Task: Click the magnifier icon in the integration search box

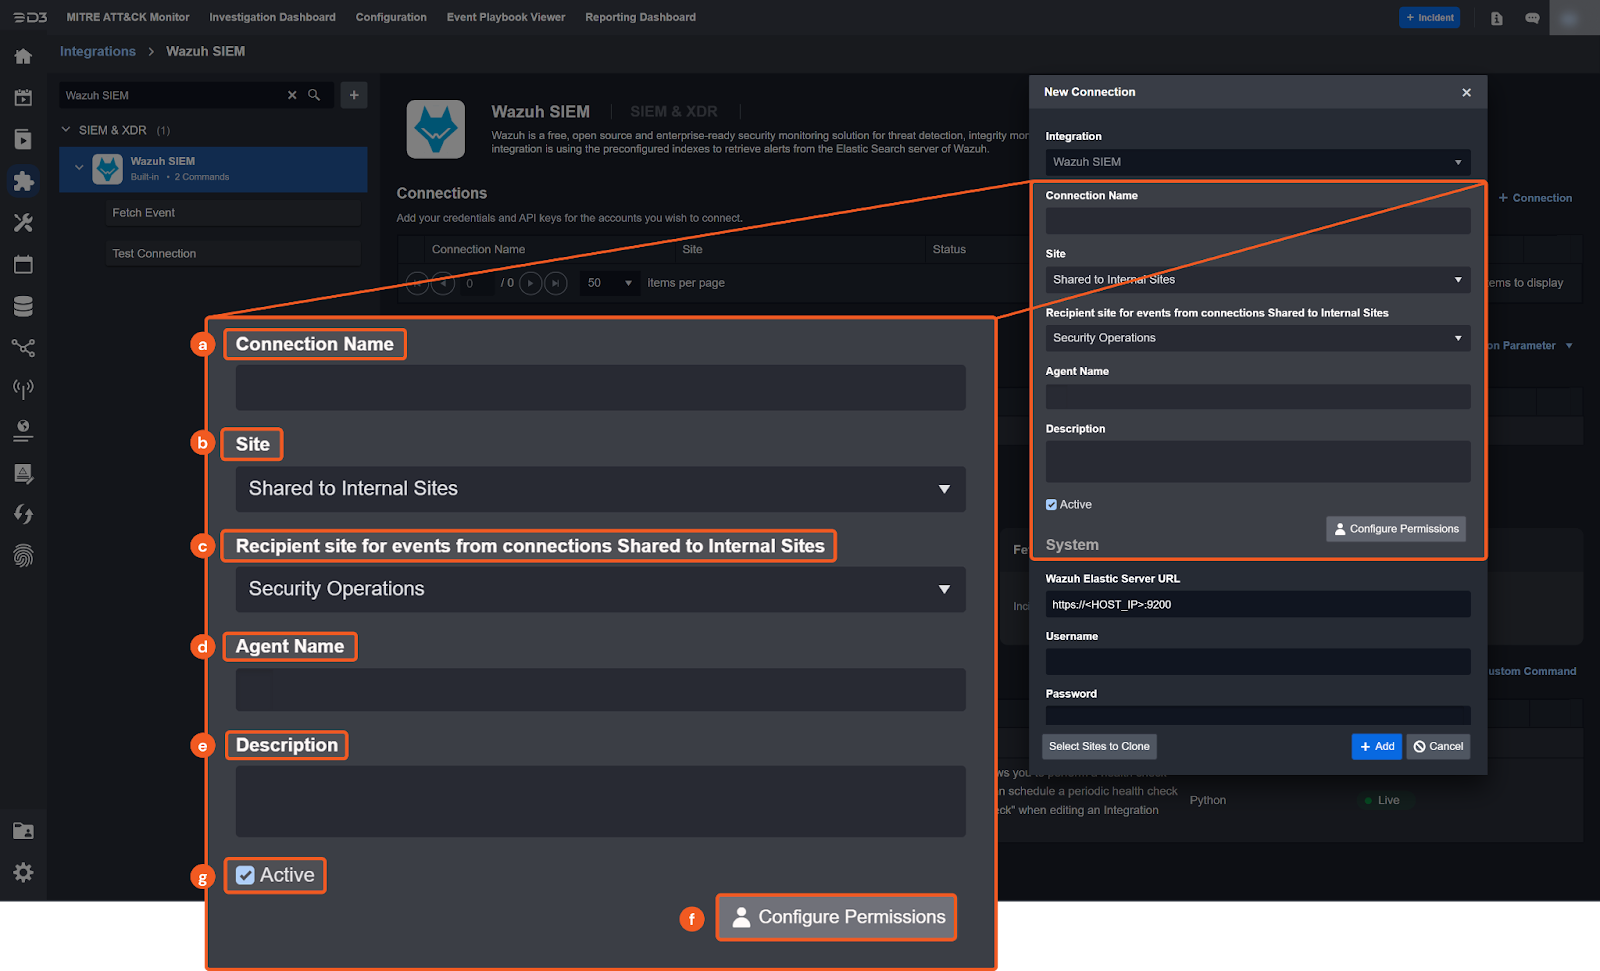Action: point(314,95)
